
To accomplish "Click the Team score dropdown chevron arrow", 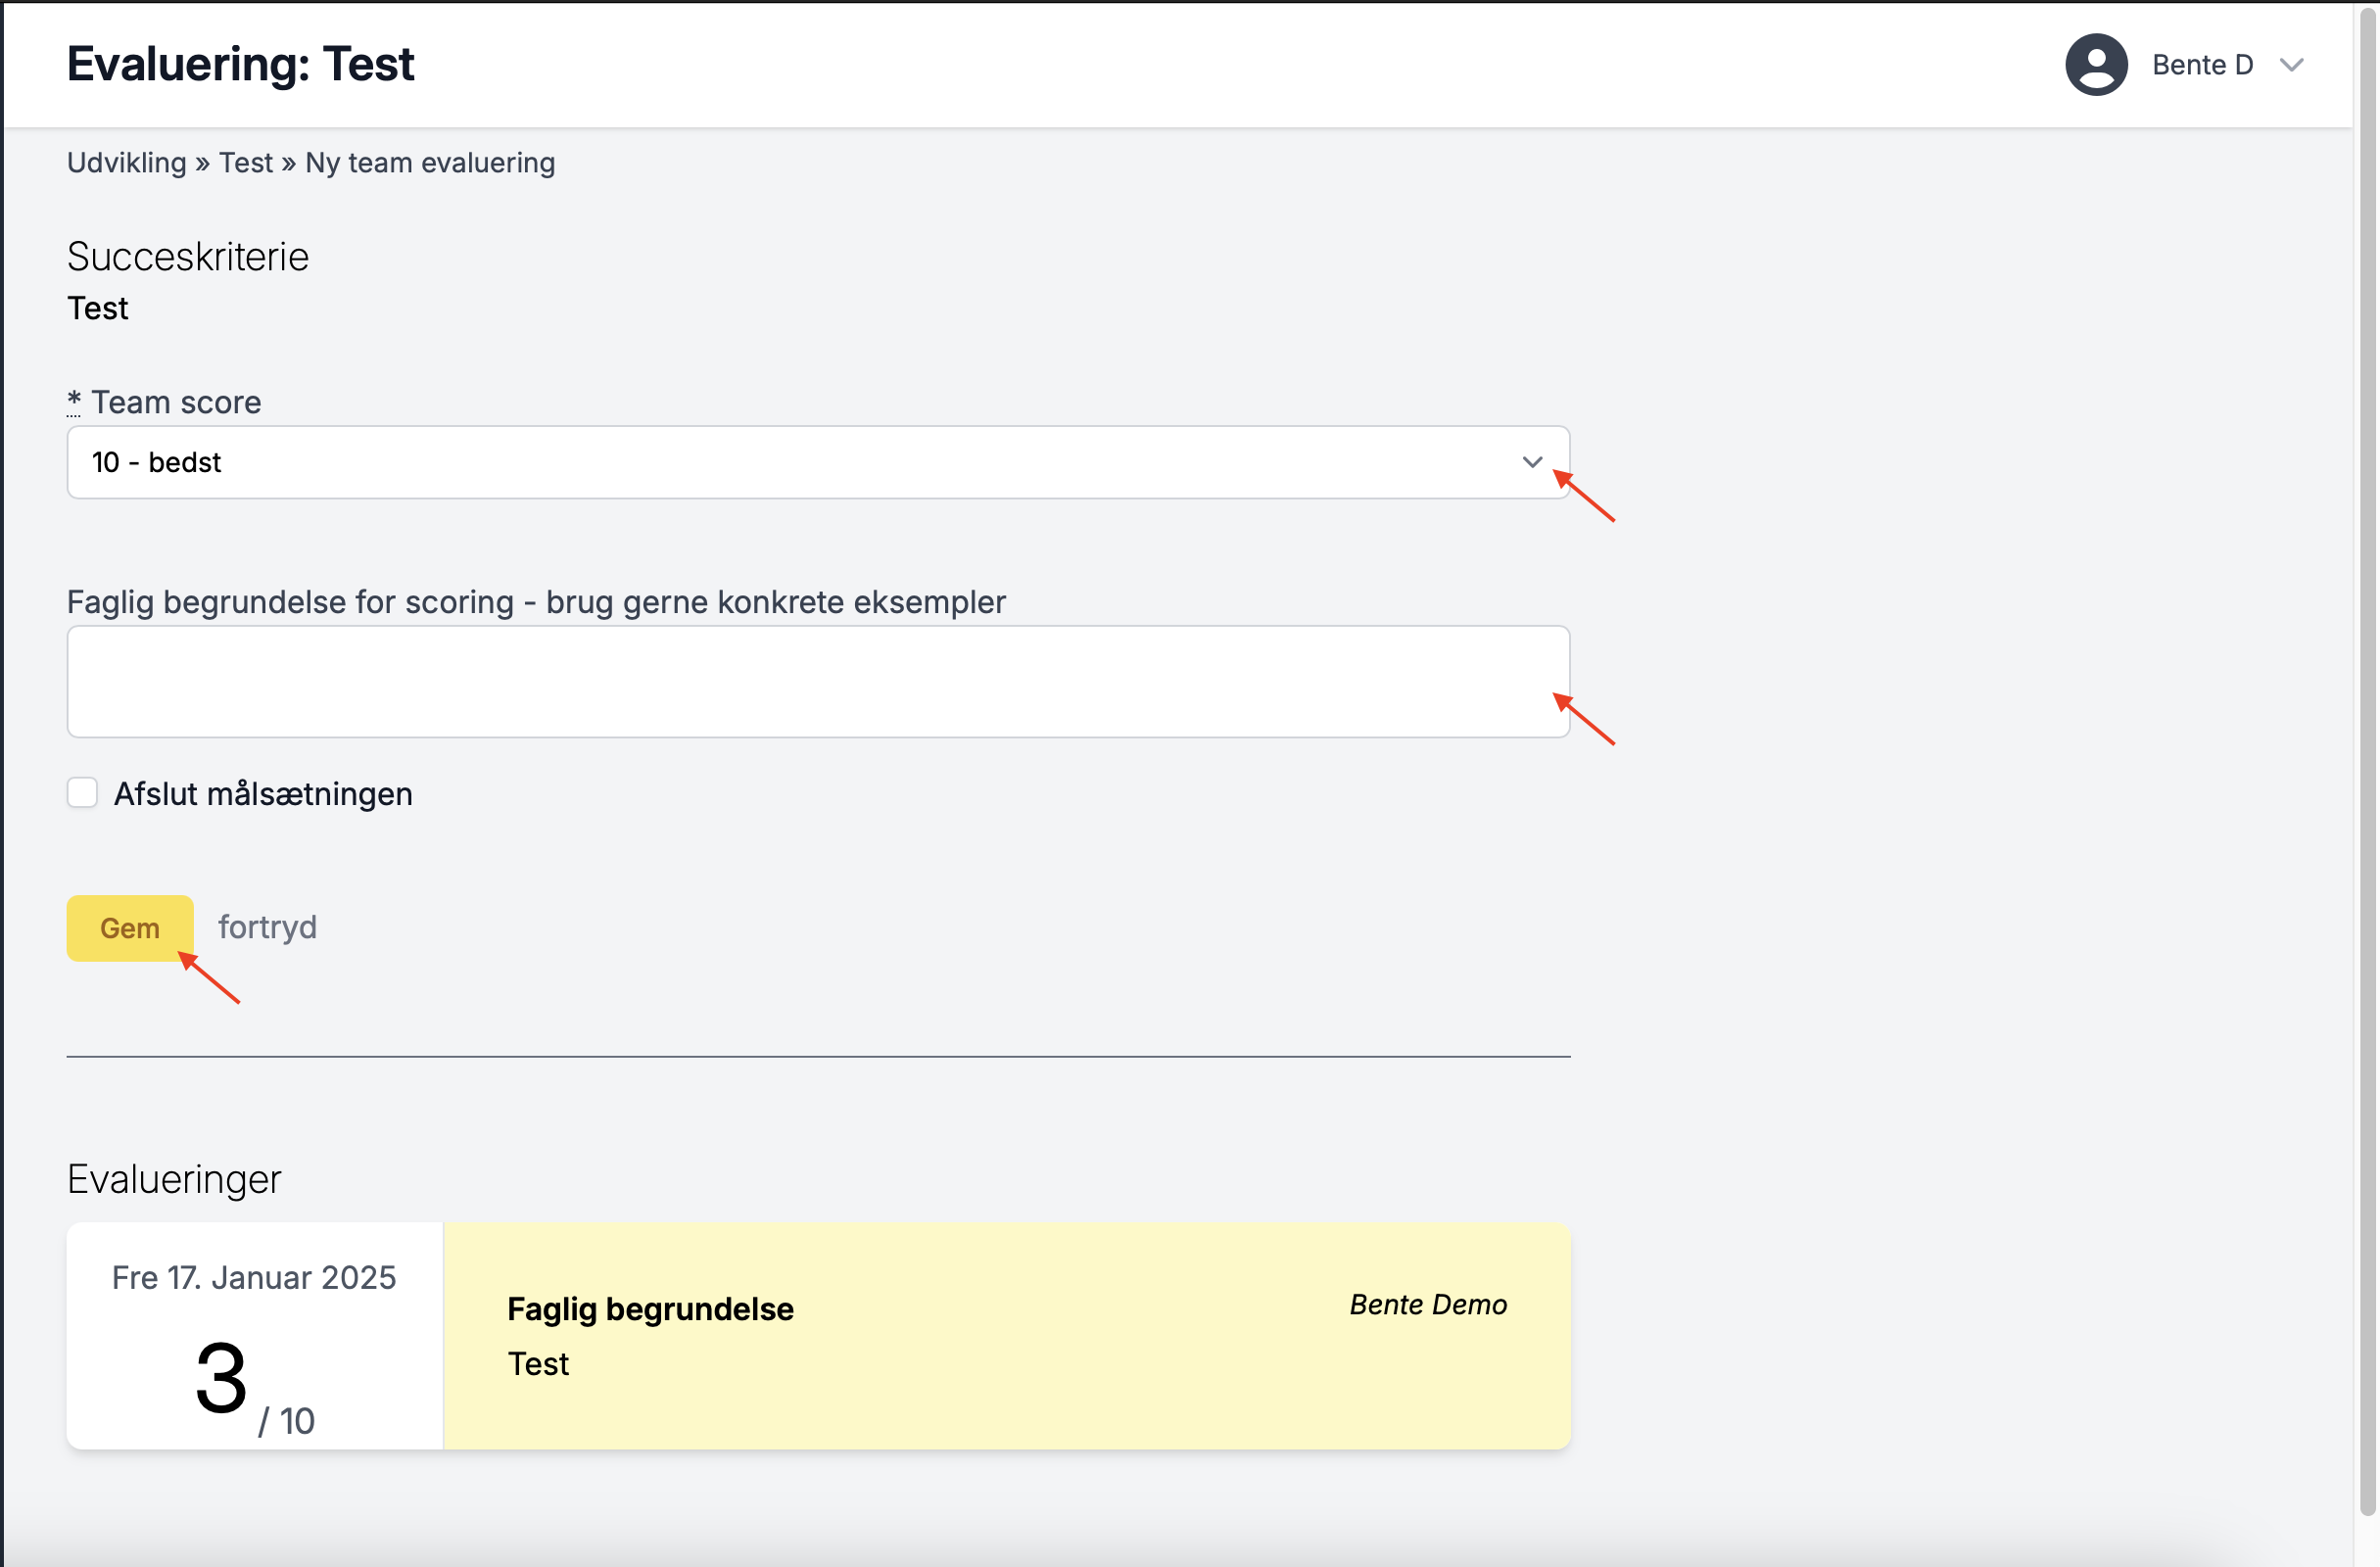I will click(1532, 462).
